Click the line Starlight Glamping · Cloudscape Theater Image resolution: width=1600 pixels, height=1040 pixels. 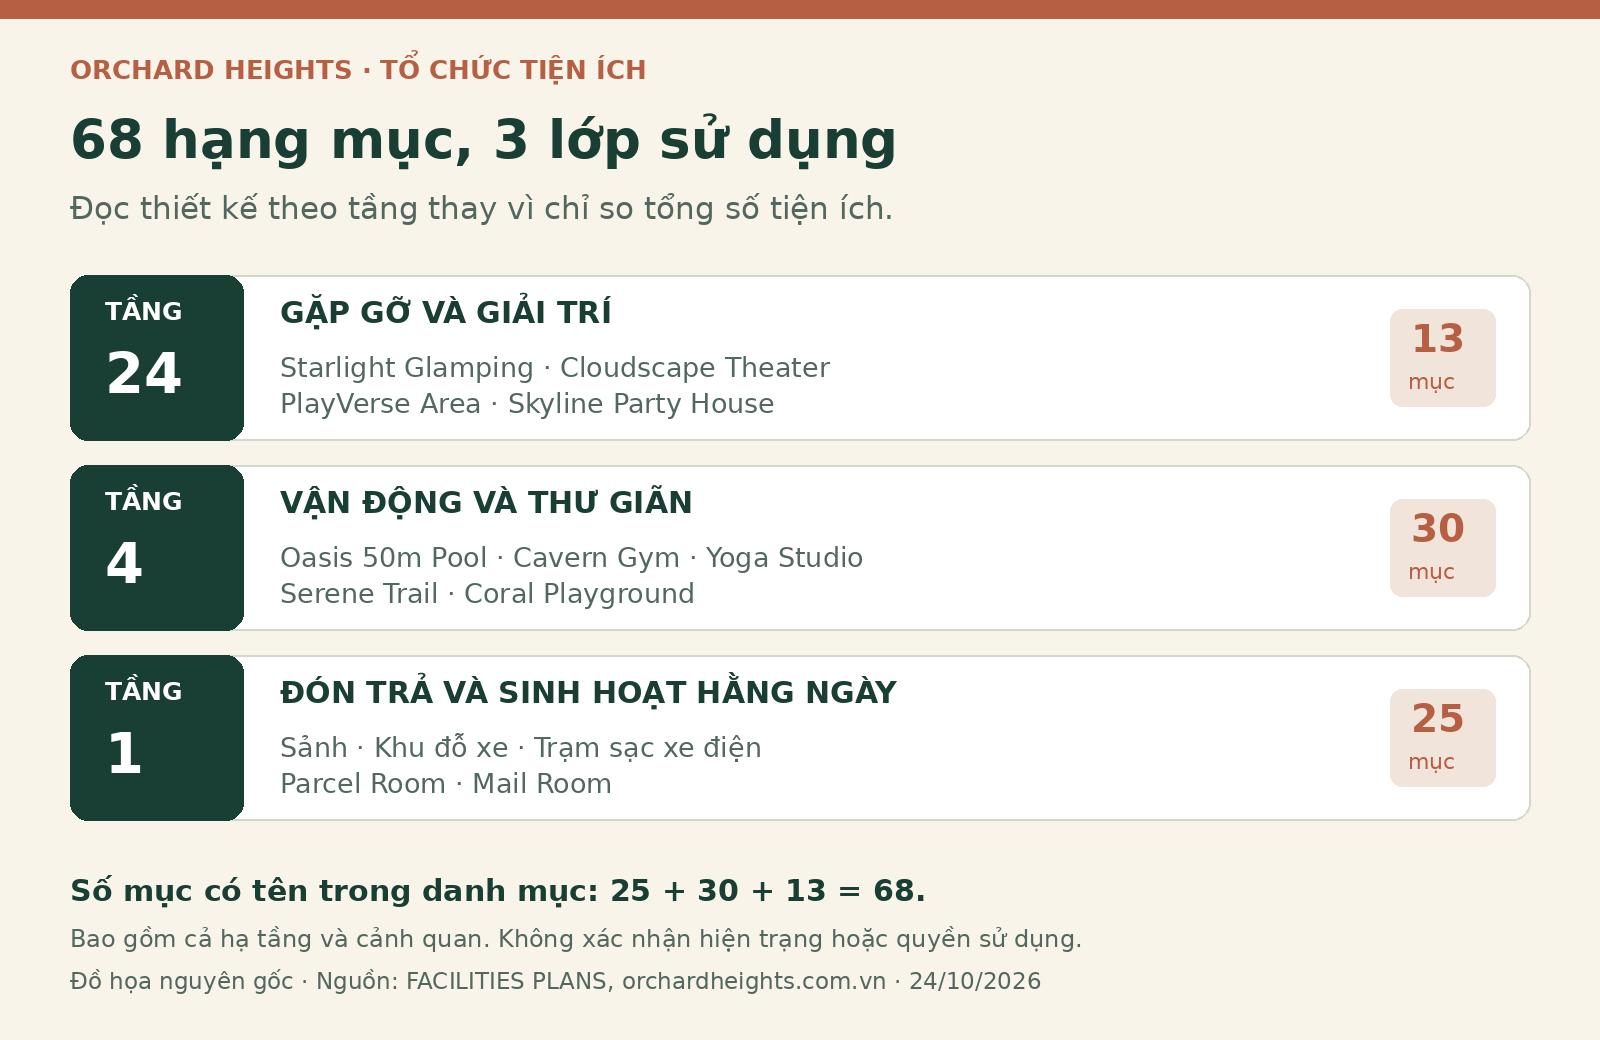[555, 368]
